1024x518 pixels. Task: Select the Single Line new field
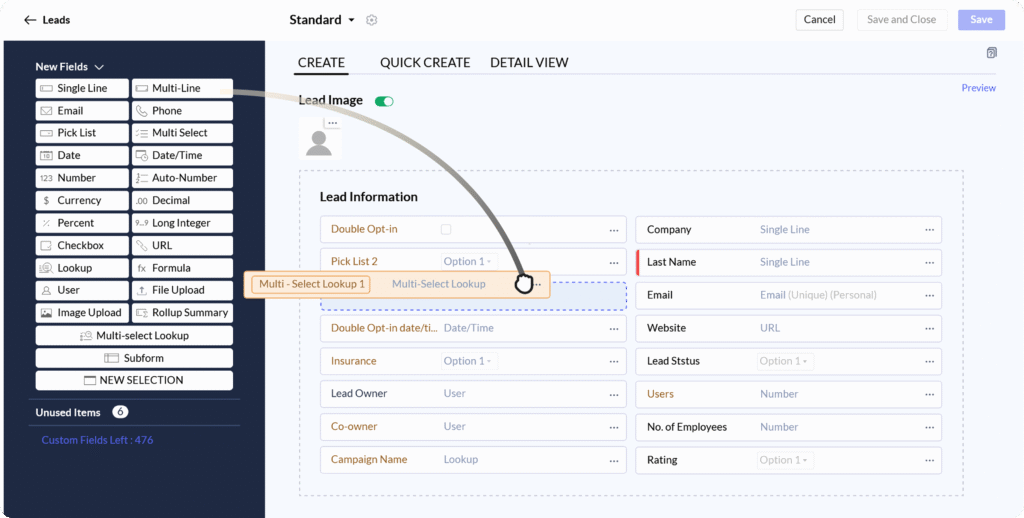click(x=82, y=88)
